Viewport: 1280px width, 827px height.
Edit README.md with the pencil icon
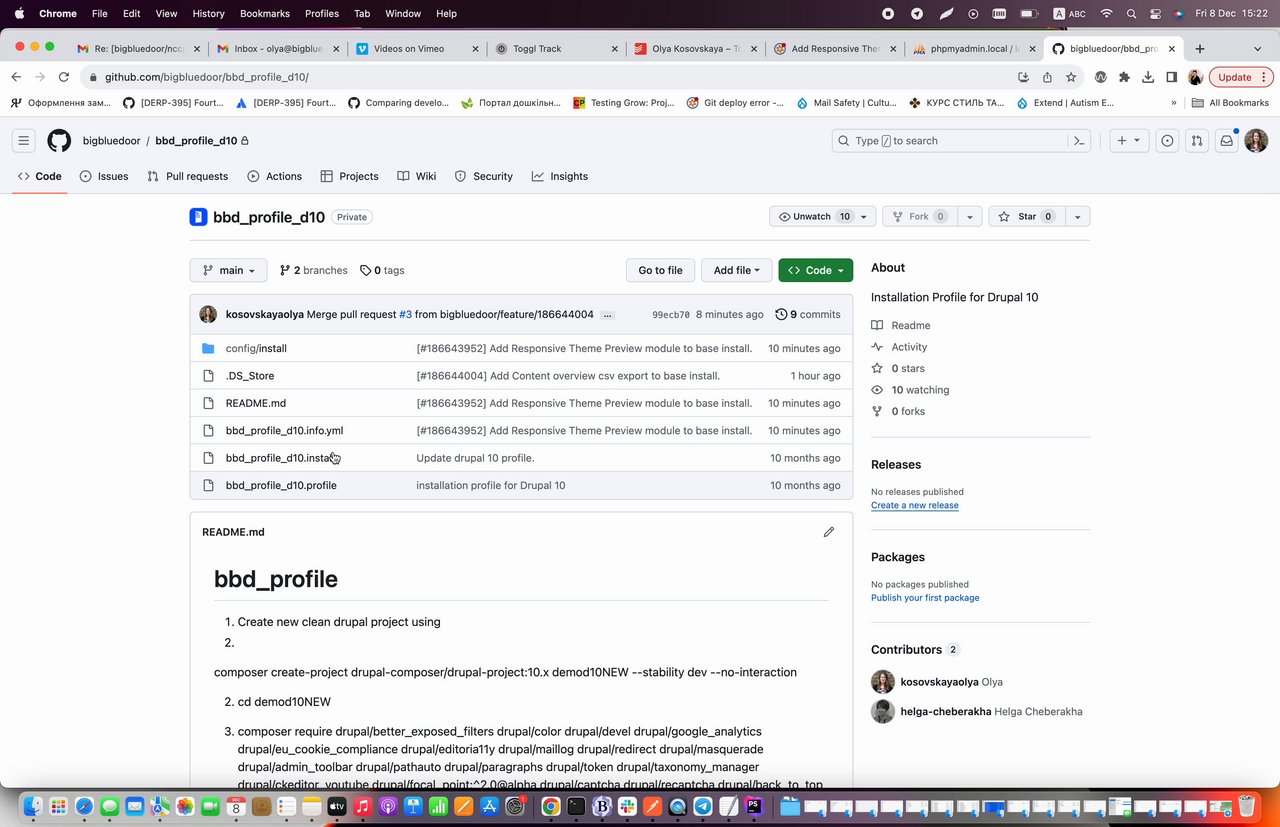tap(829, 532)
